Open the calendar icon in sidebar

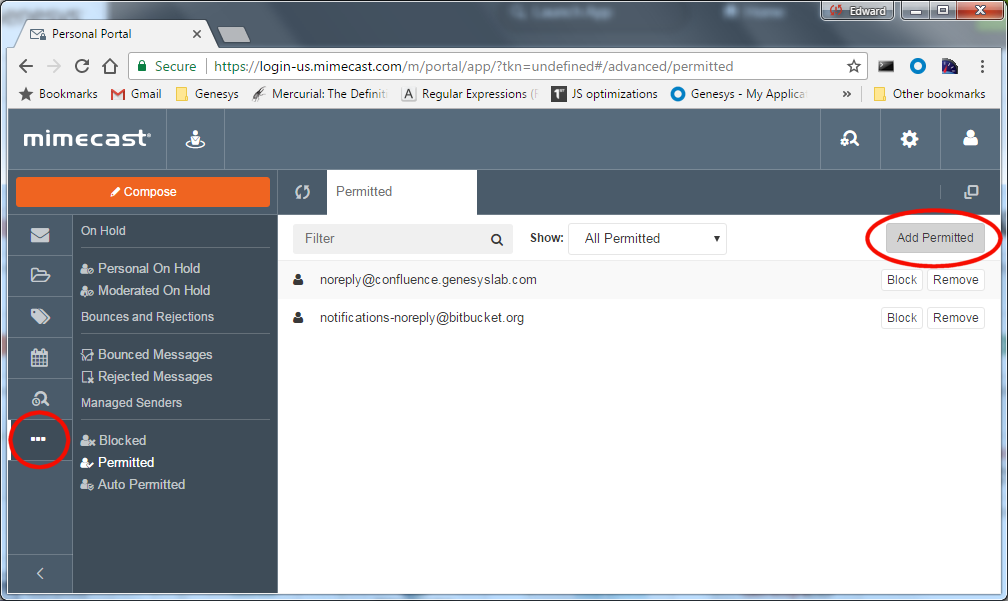(40, 357)
